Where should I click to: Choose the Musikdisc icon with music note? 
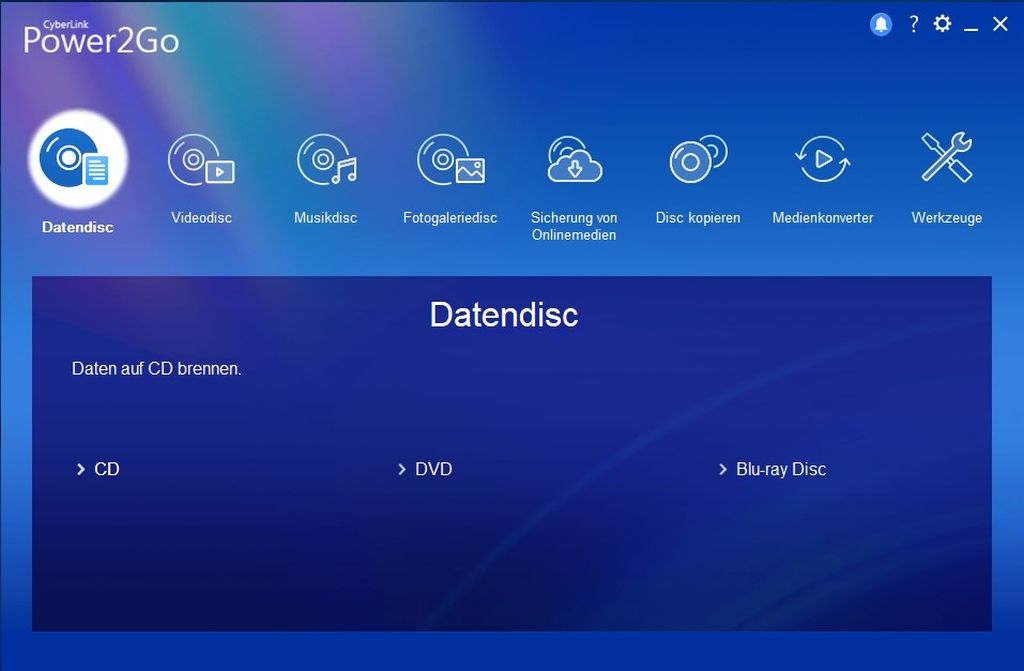point(325,160)
